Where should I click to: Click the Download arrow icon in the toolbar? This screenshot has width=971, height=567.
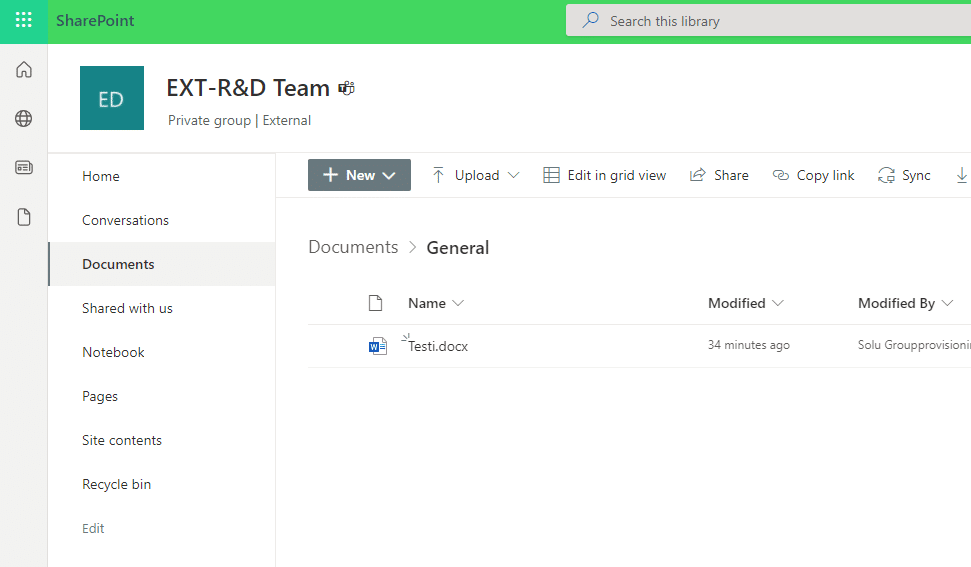(962, 175)
